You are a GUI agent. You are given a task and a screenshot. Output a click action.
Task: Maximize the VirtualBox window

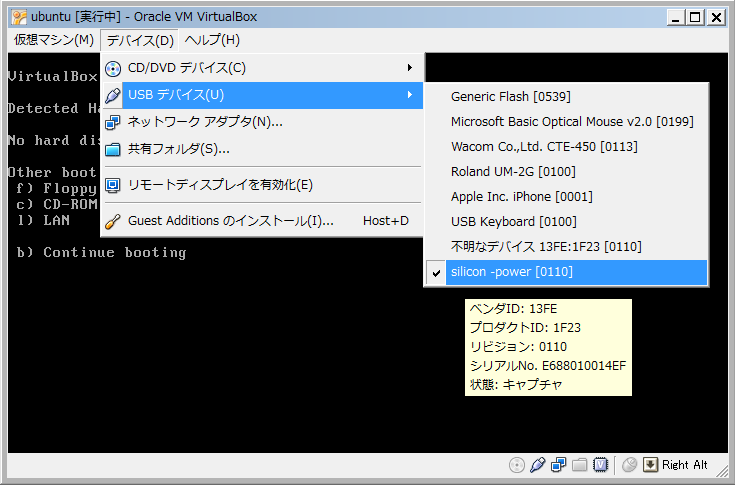click(x=695, y=17)
